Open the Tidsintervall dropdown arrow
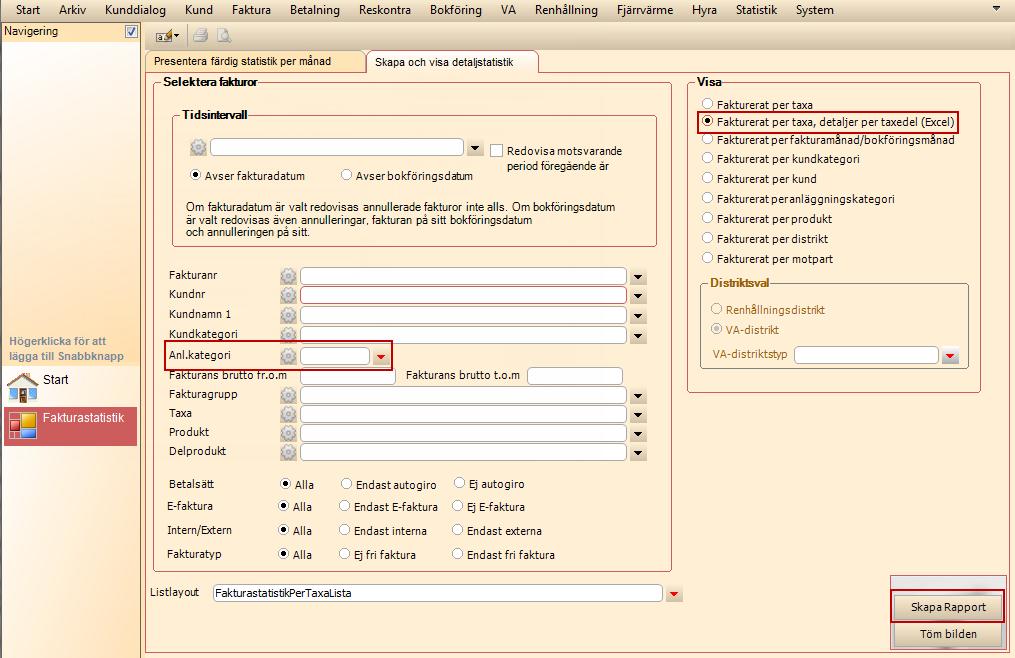This screenshot has width=1015, height=658. (x=475, y=148)
